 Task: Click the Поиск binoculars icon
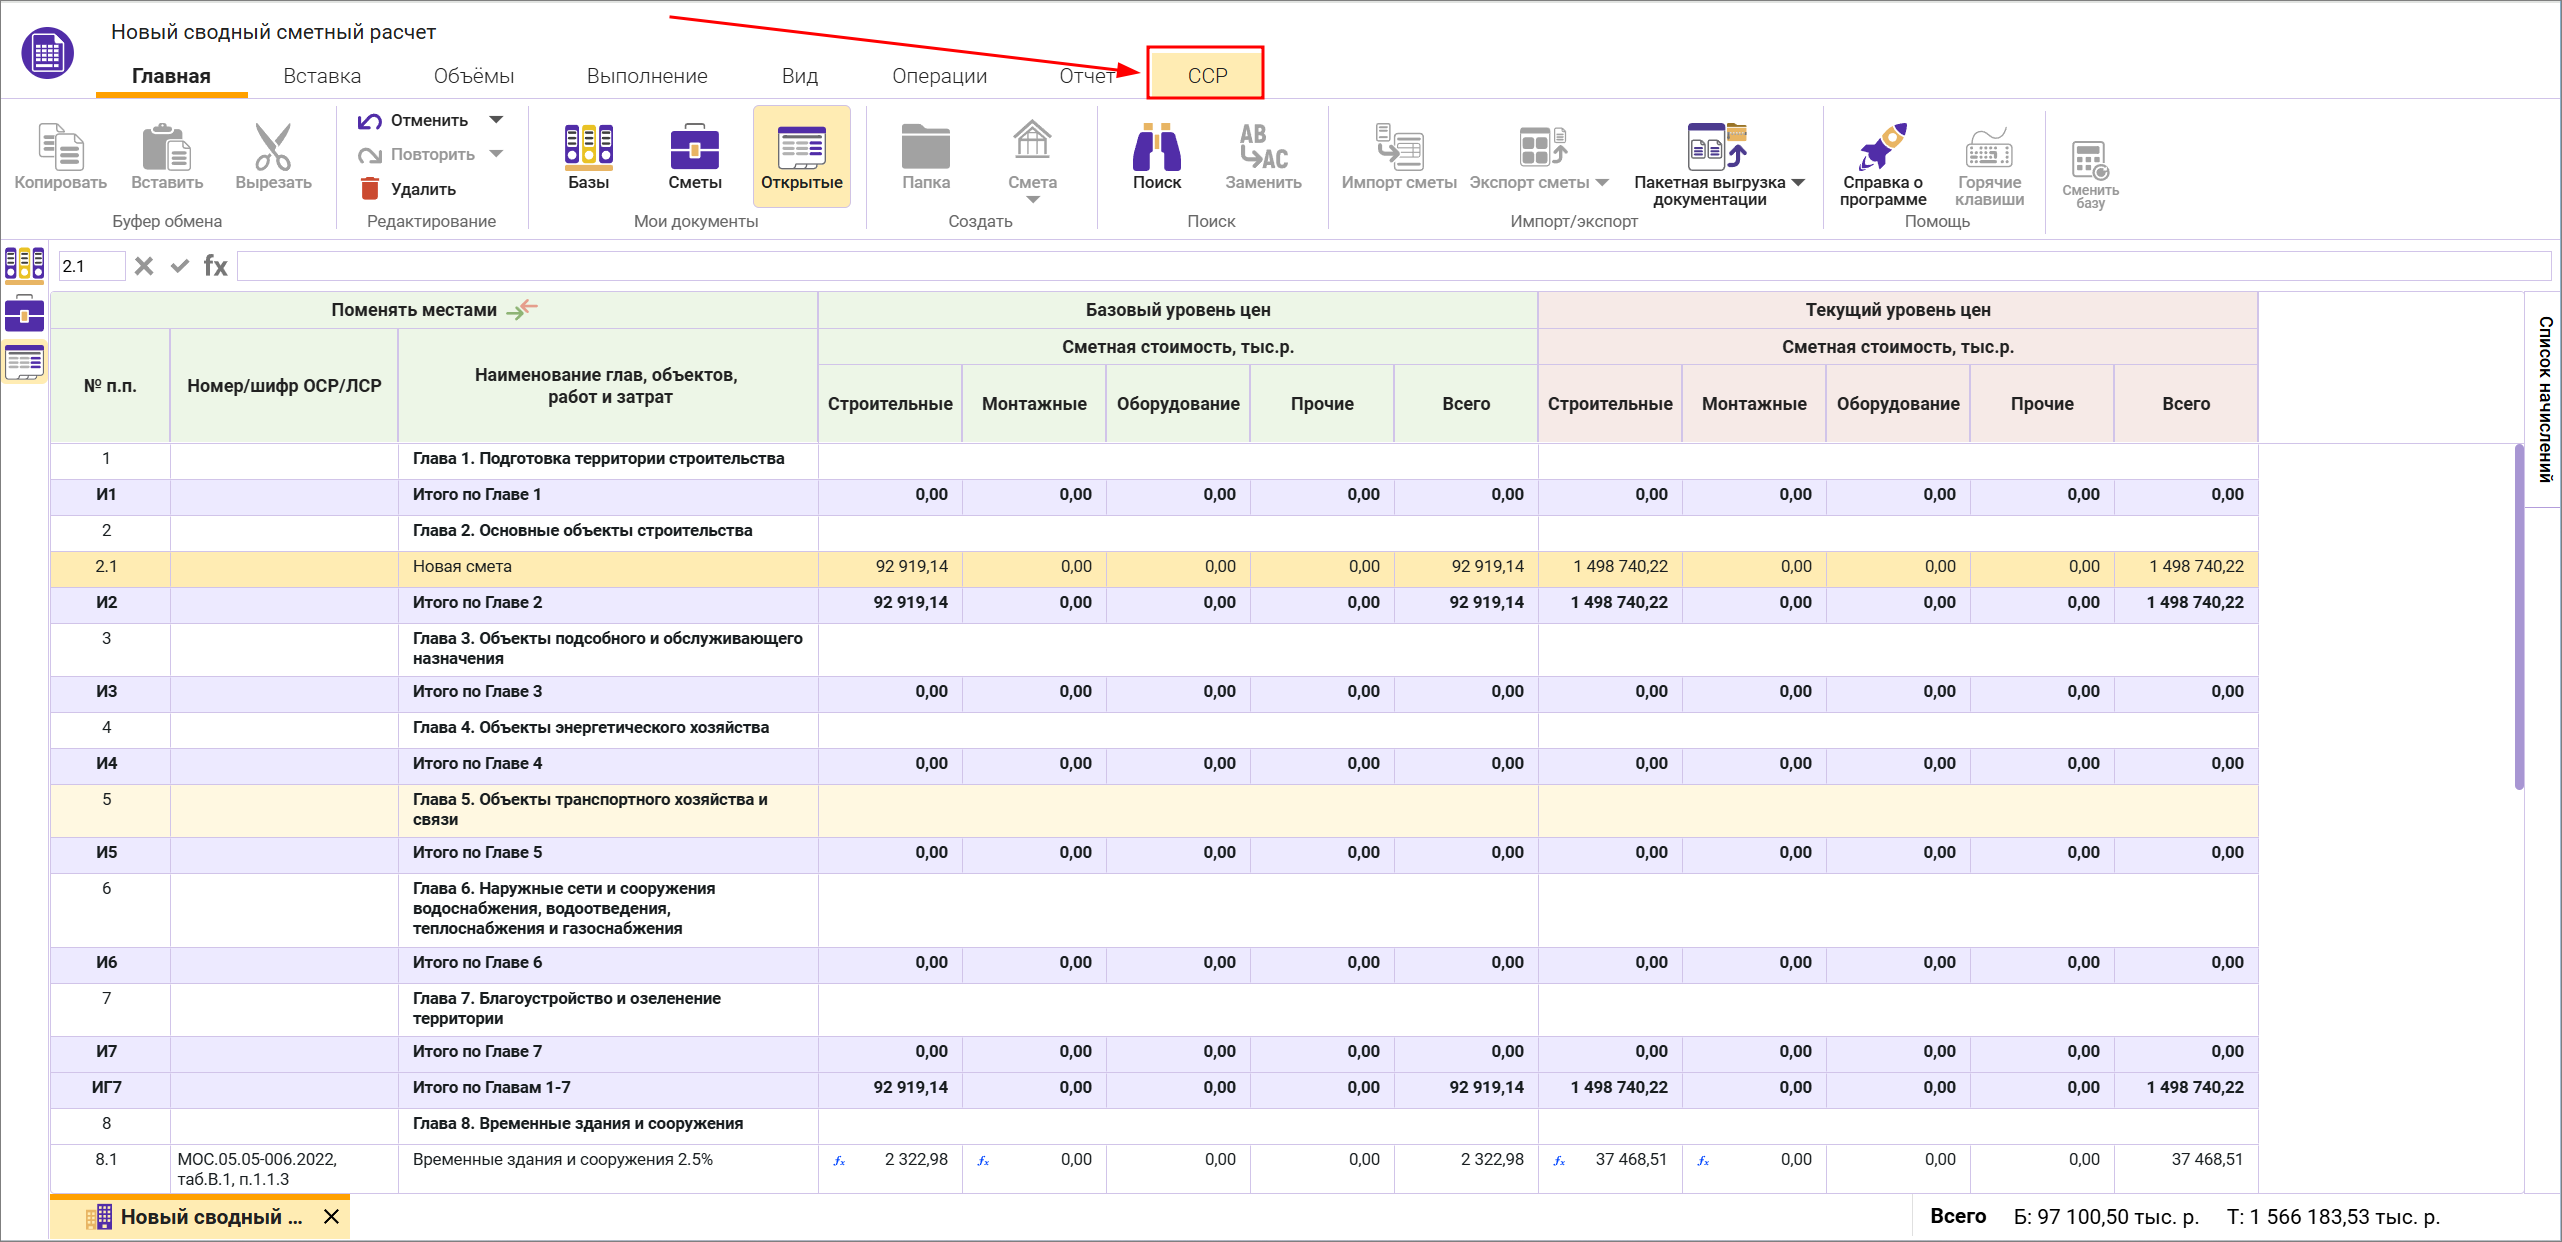coord(1156,148)
